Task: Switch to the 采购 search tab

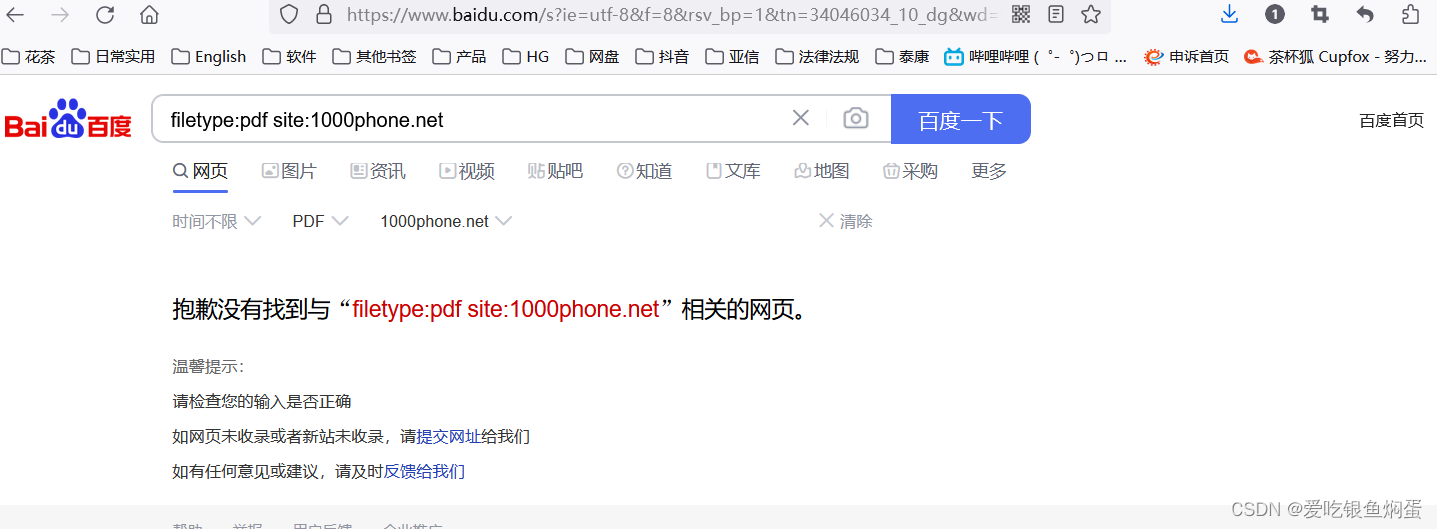Action: [x=910, y=171]
